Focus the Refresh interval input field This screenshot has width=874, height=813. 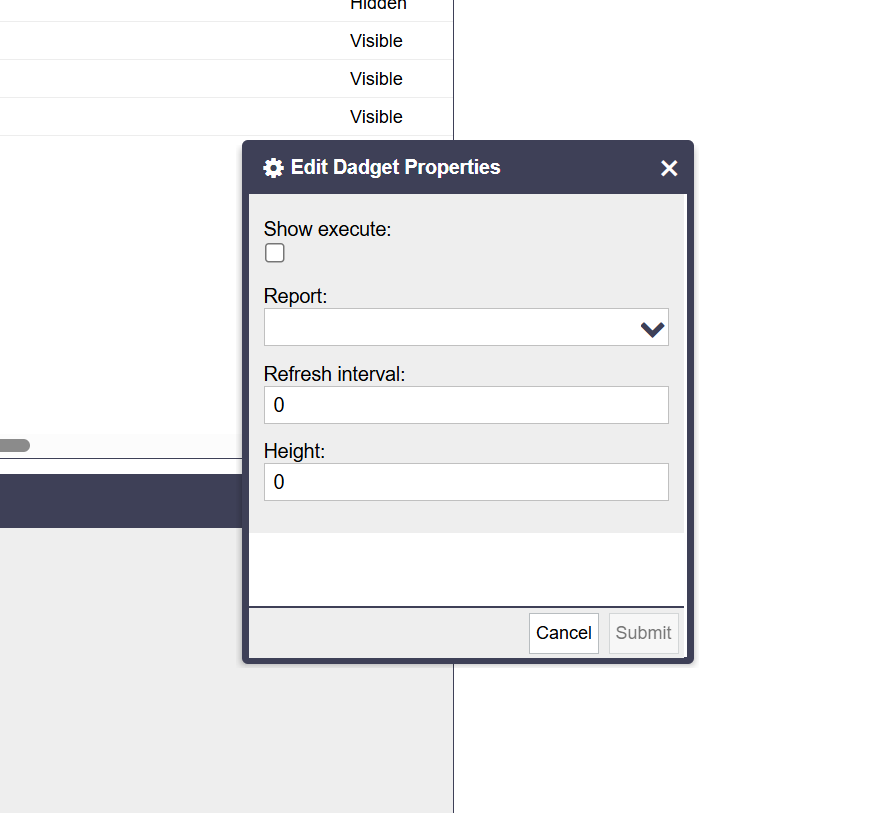tap(466, 405)
